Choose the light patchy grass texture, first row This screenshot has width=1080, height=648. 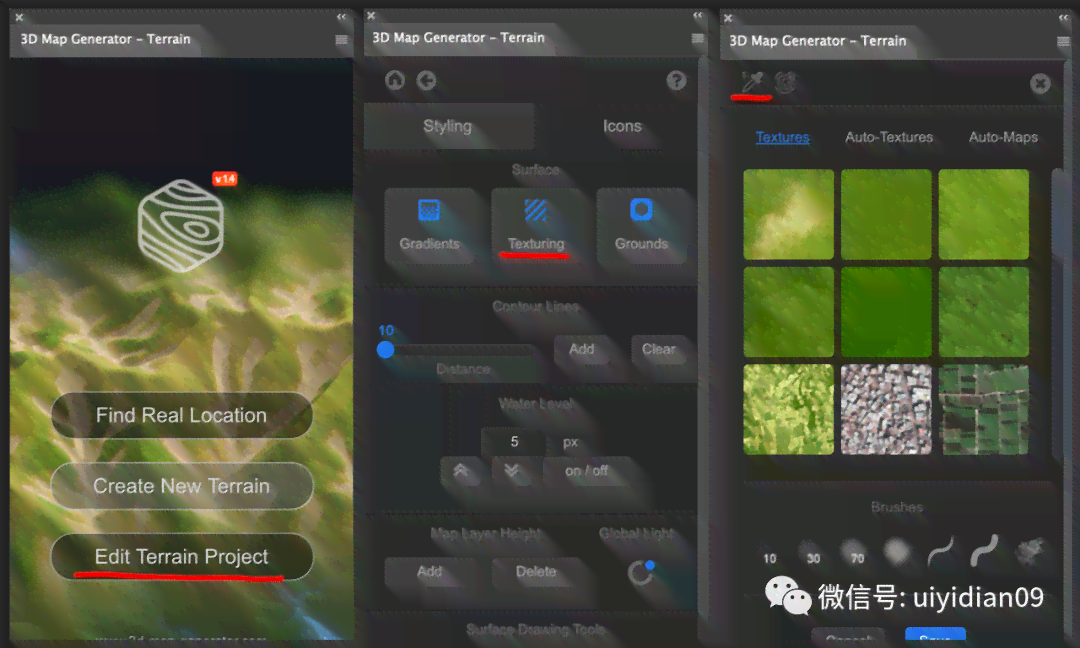(789, 215)
